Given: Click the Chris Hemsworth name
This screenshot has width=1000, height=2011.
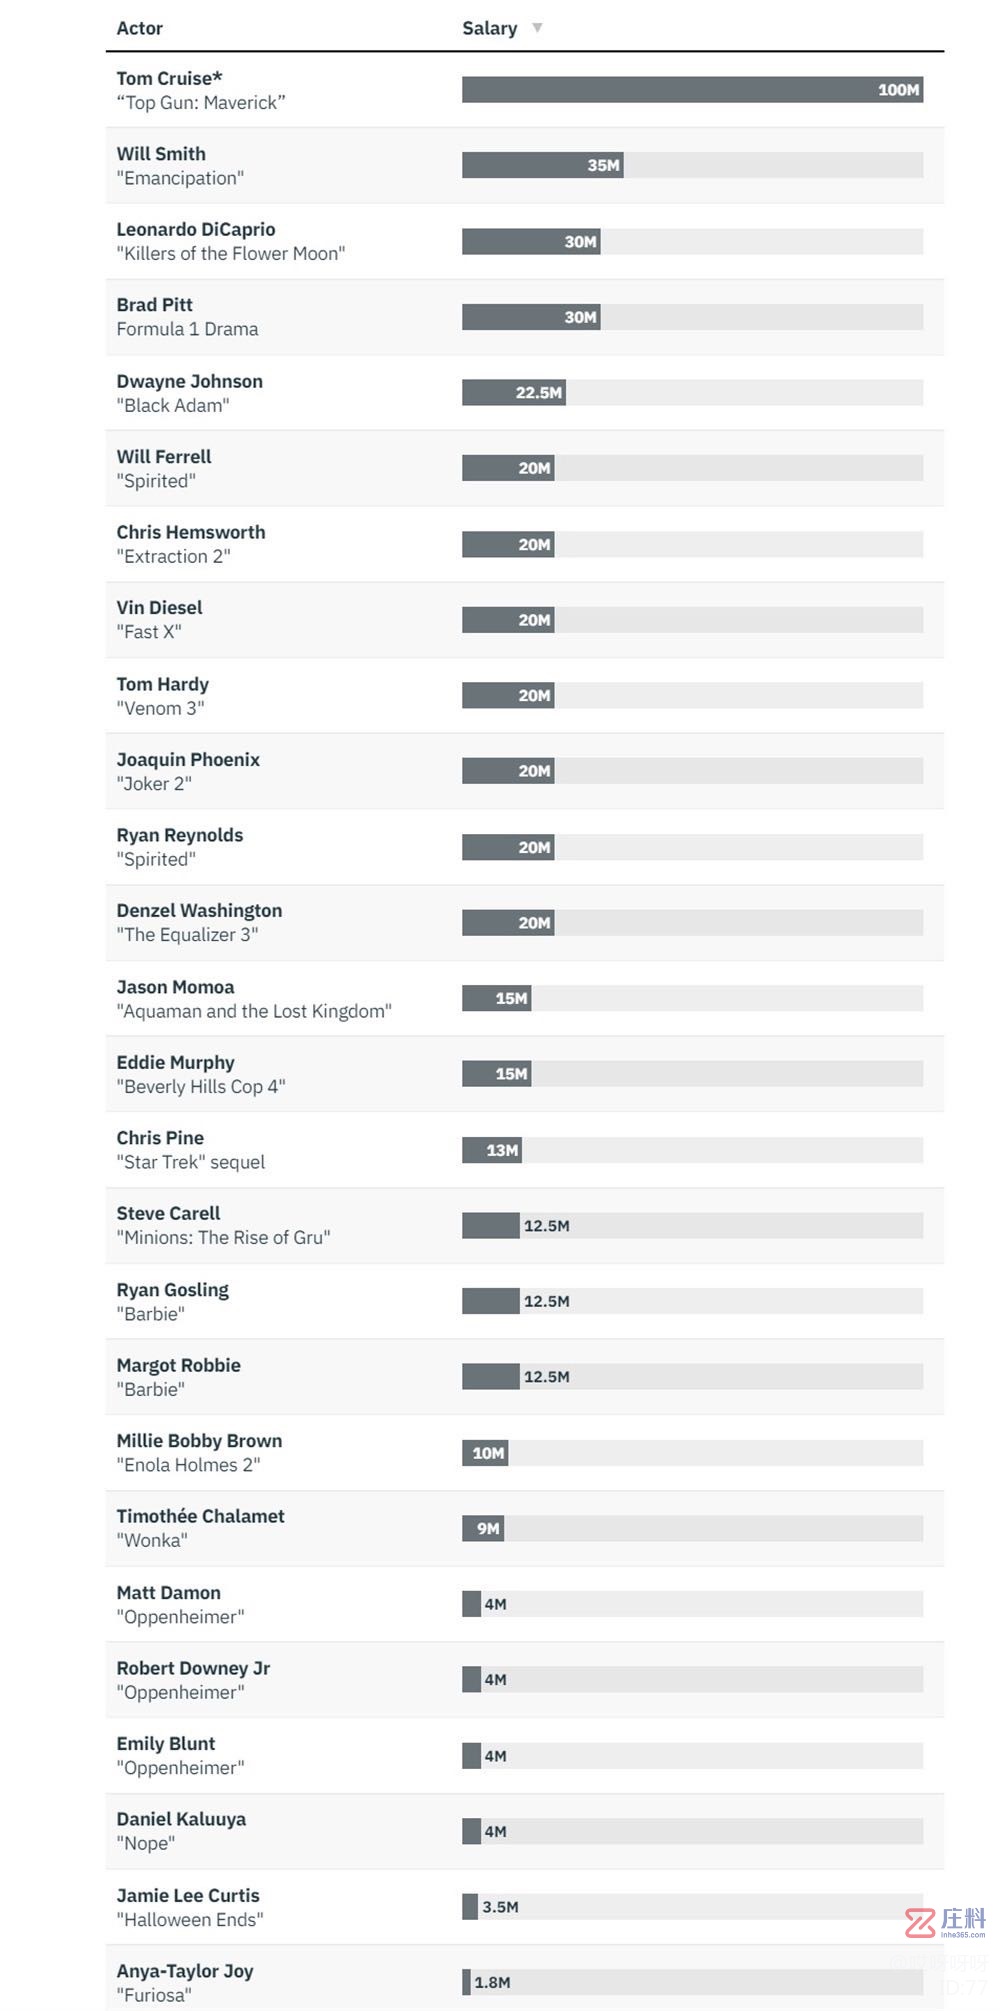Looking at the screenshot, I should click(190, 532).
